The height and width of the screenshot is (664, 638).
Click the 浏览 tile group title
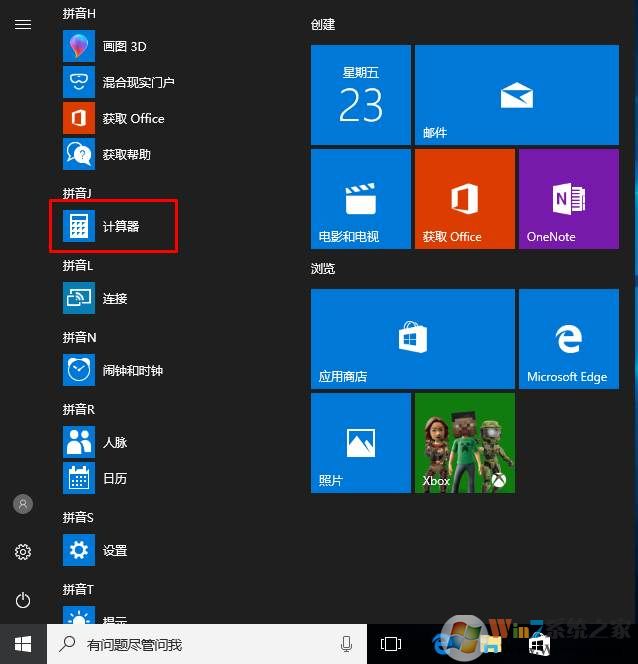tap(323, 268)
